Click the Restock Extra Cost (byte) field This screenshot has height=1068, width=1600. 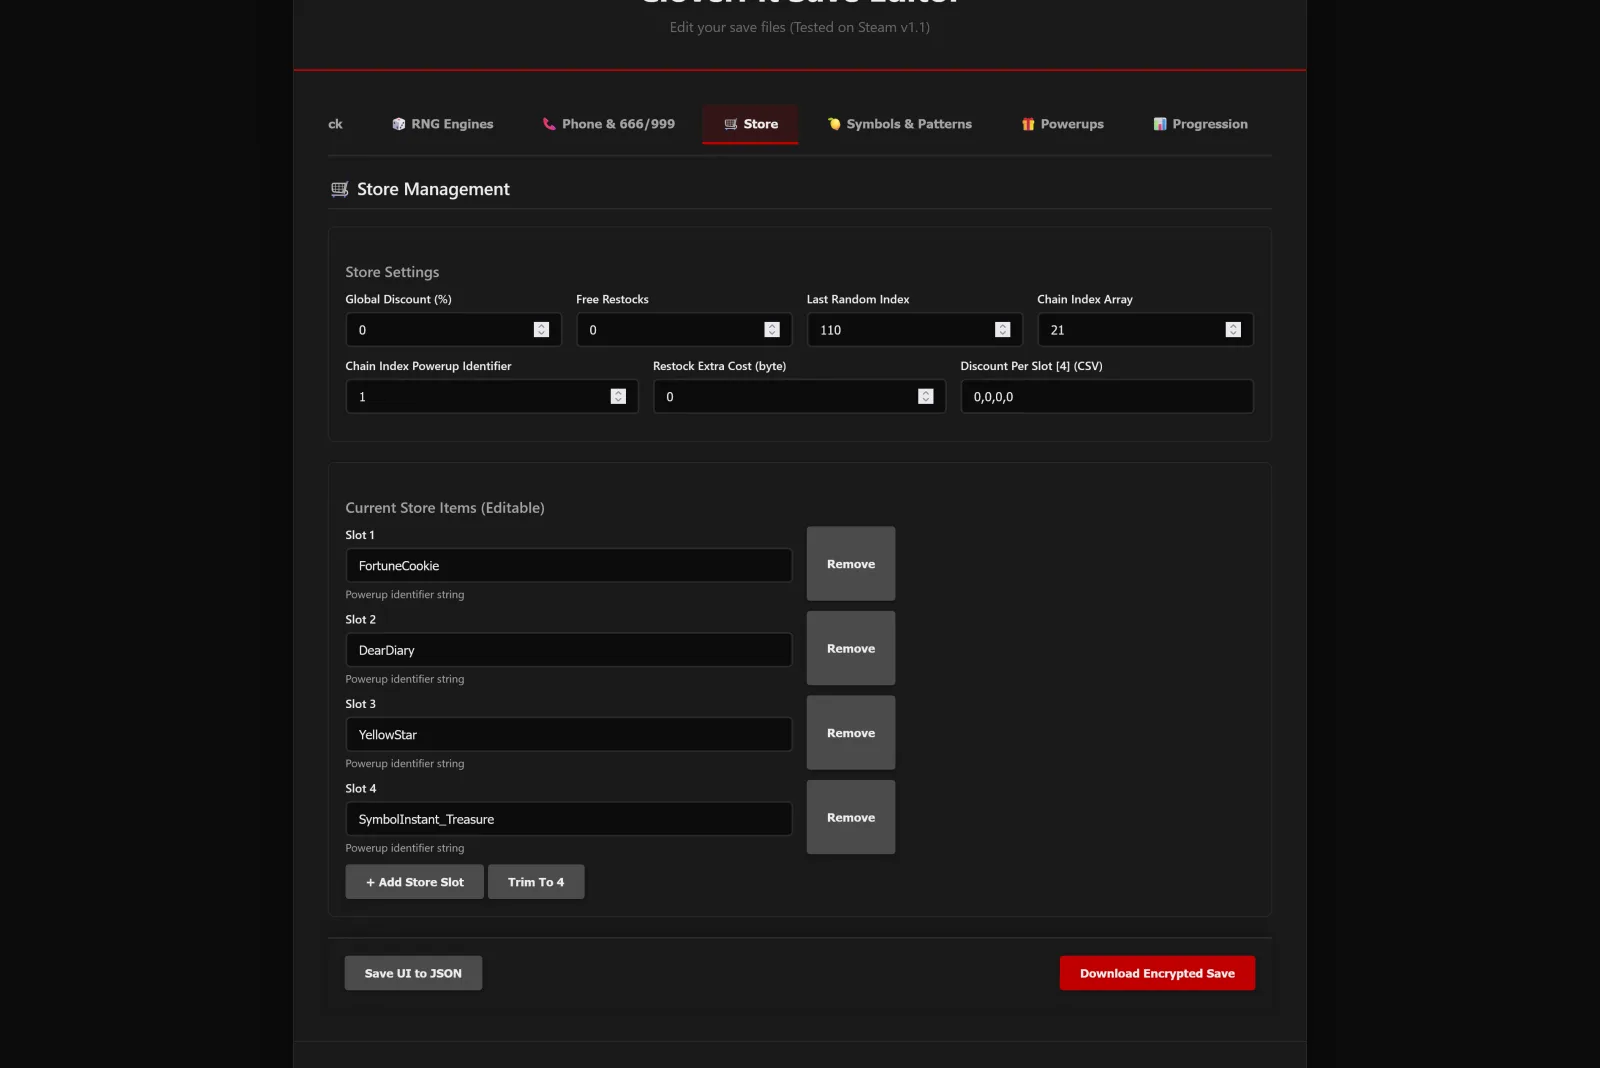point(799,397)
